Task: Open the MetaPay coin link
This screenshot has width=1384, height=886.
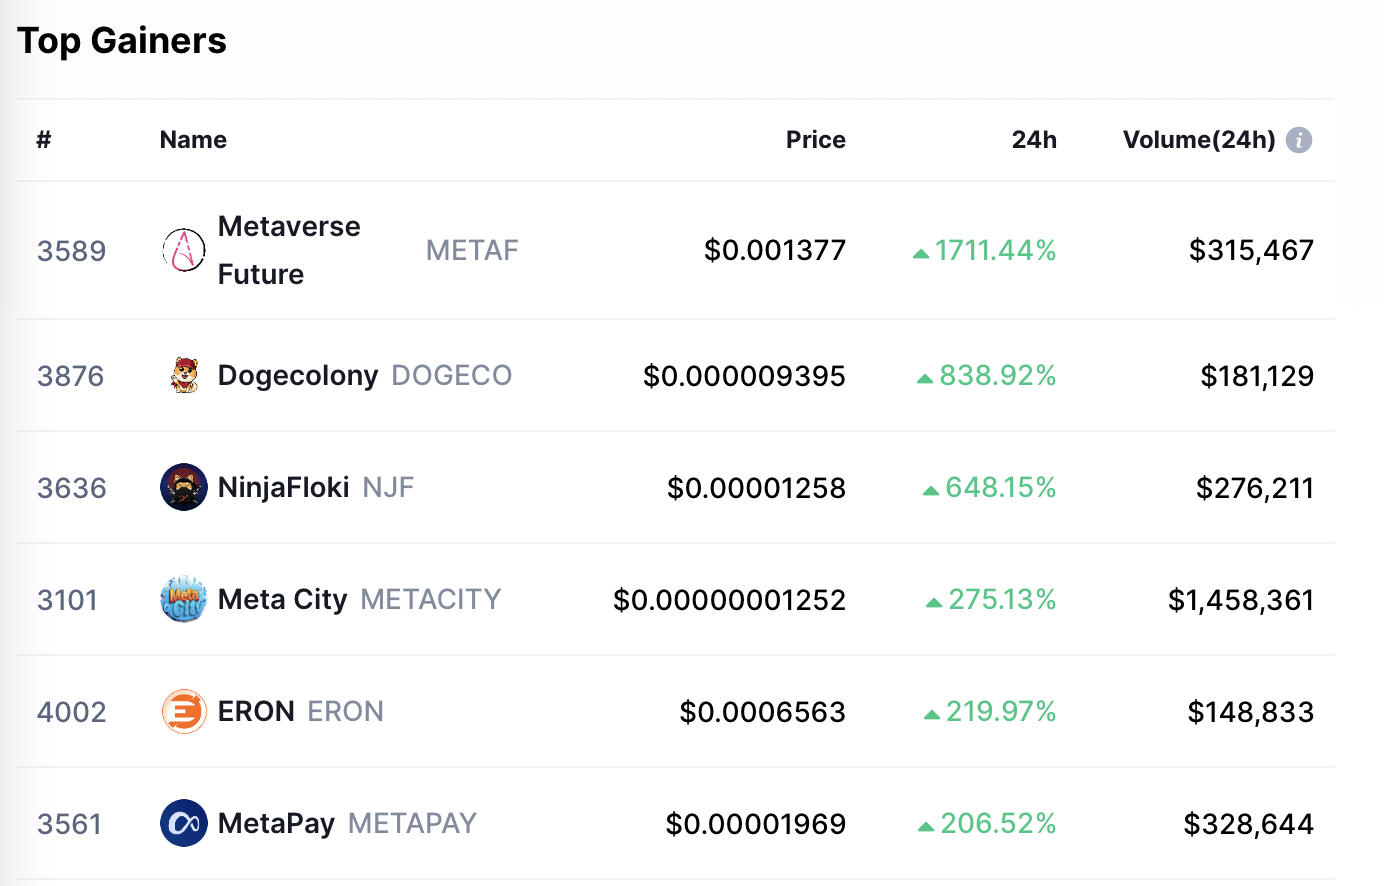Action: click(x=276, y=824)
